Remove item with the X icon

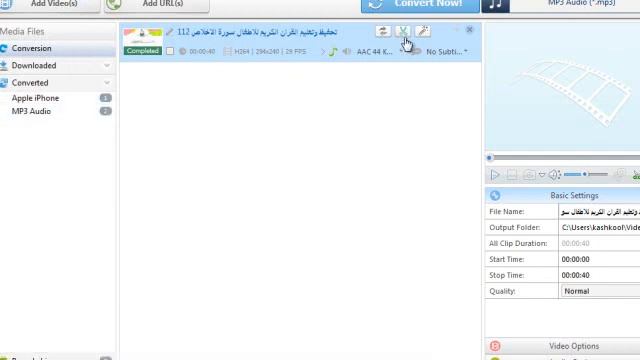pos(469,29)
